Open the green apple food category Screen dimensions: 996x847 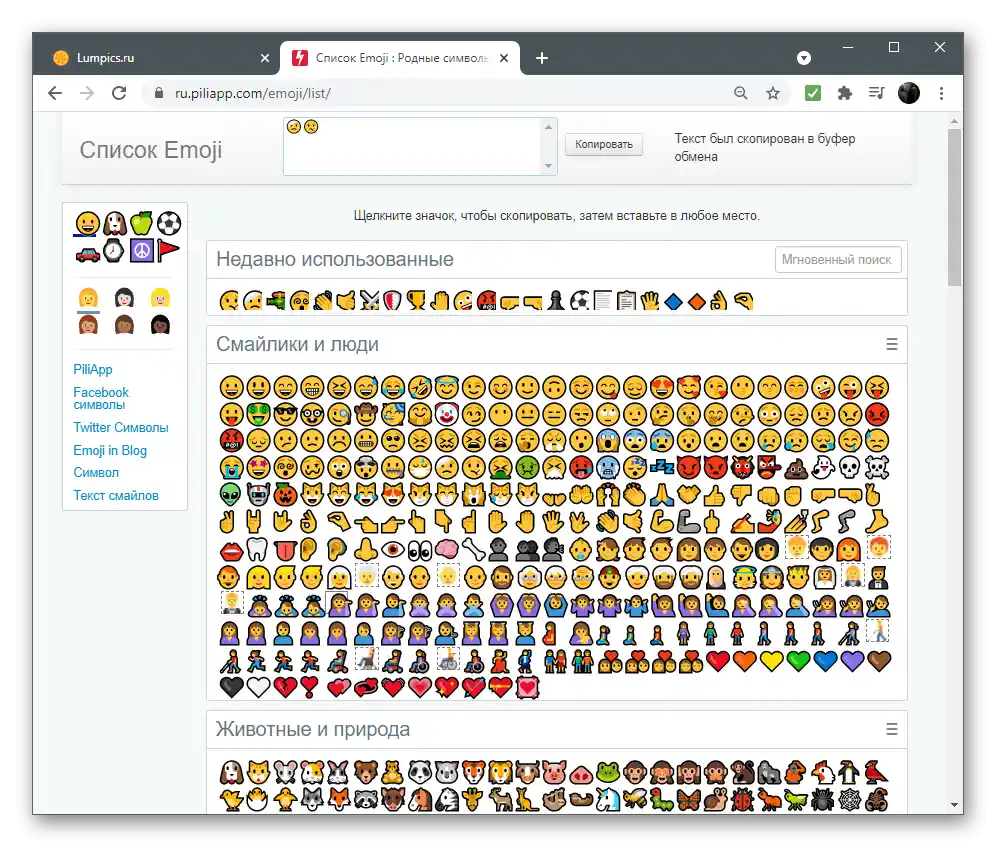[141, 223]
